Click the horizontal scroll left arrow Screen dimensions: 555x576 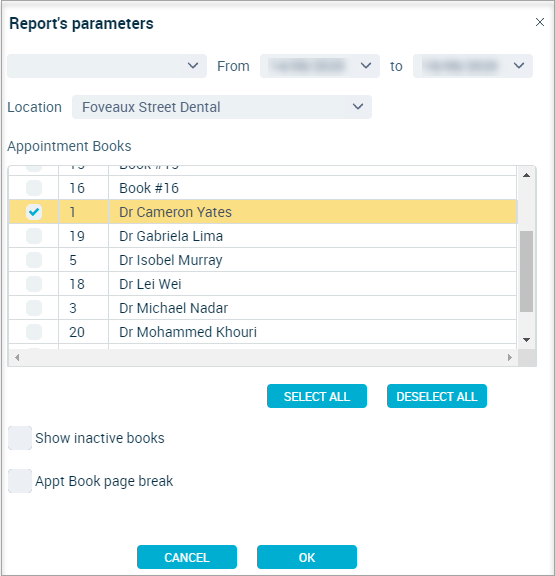pos(17,357)
